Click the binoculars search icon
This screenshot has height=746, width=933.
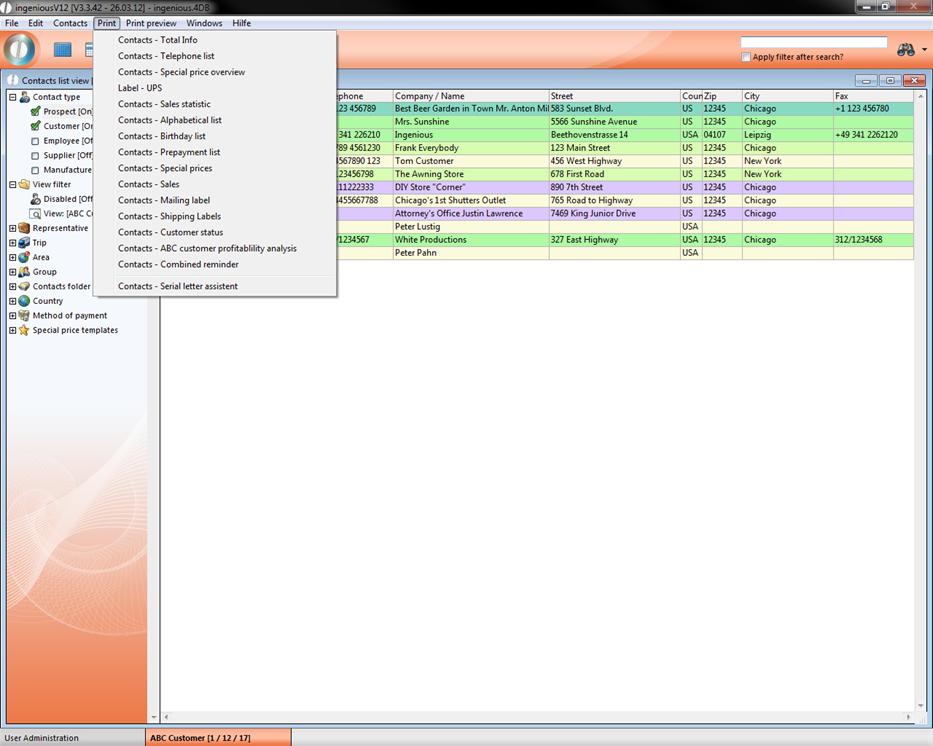(x=905, y=49)
